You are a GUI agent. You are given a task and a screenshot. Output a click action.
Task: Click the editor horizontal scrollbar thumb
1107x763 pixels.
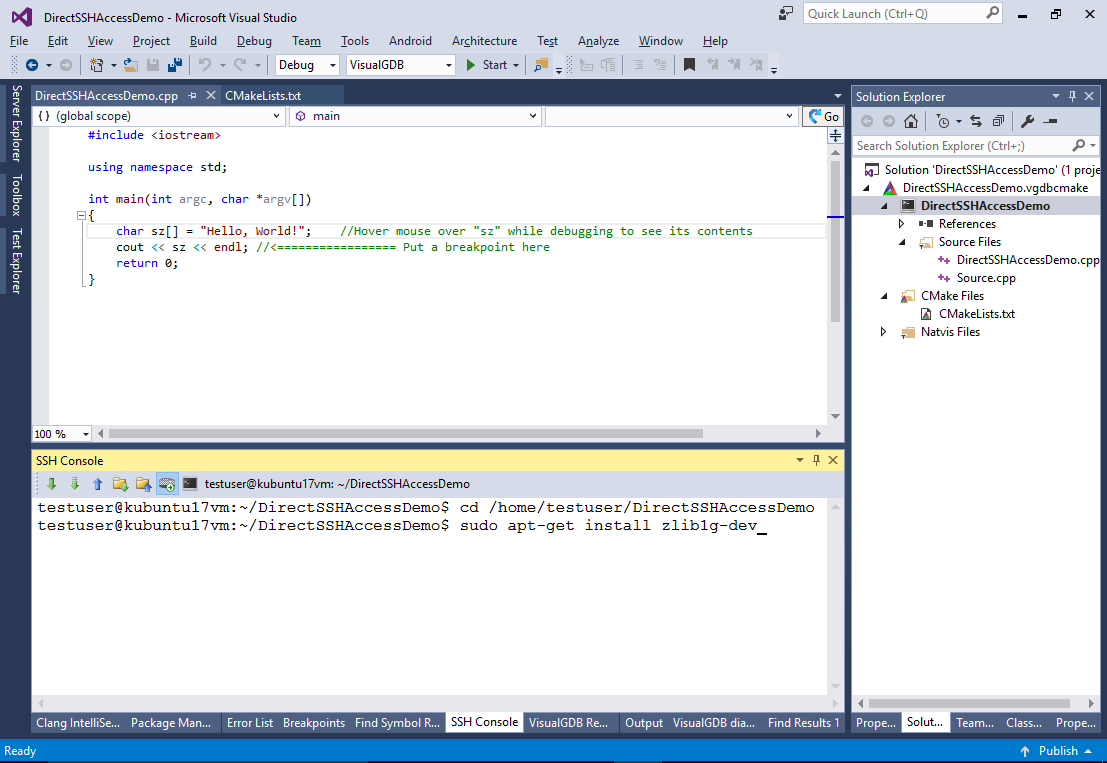coord(405,433)
